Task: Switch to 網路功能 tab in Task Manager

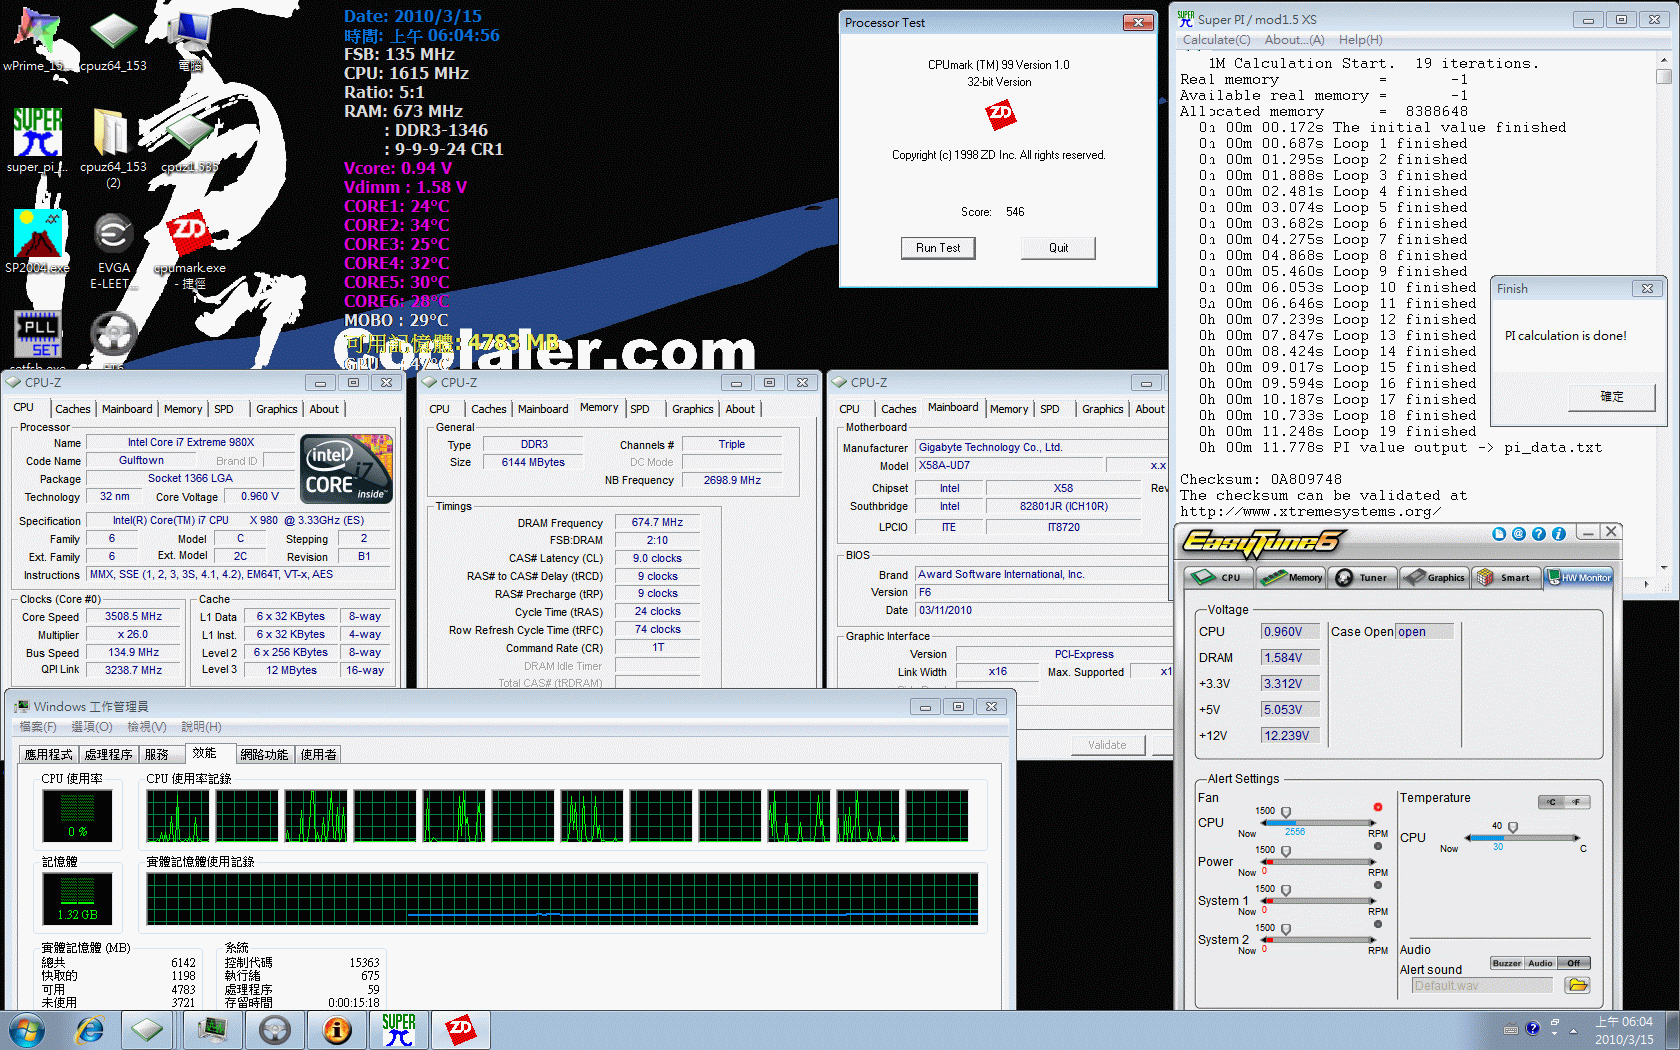Action: coord(264,754)
